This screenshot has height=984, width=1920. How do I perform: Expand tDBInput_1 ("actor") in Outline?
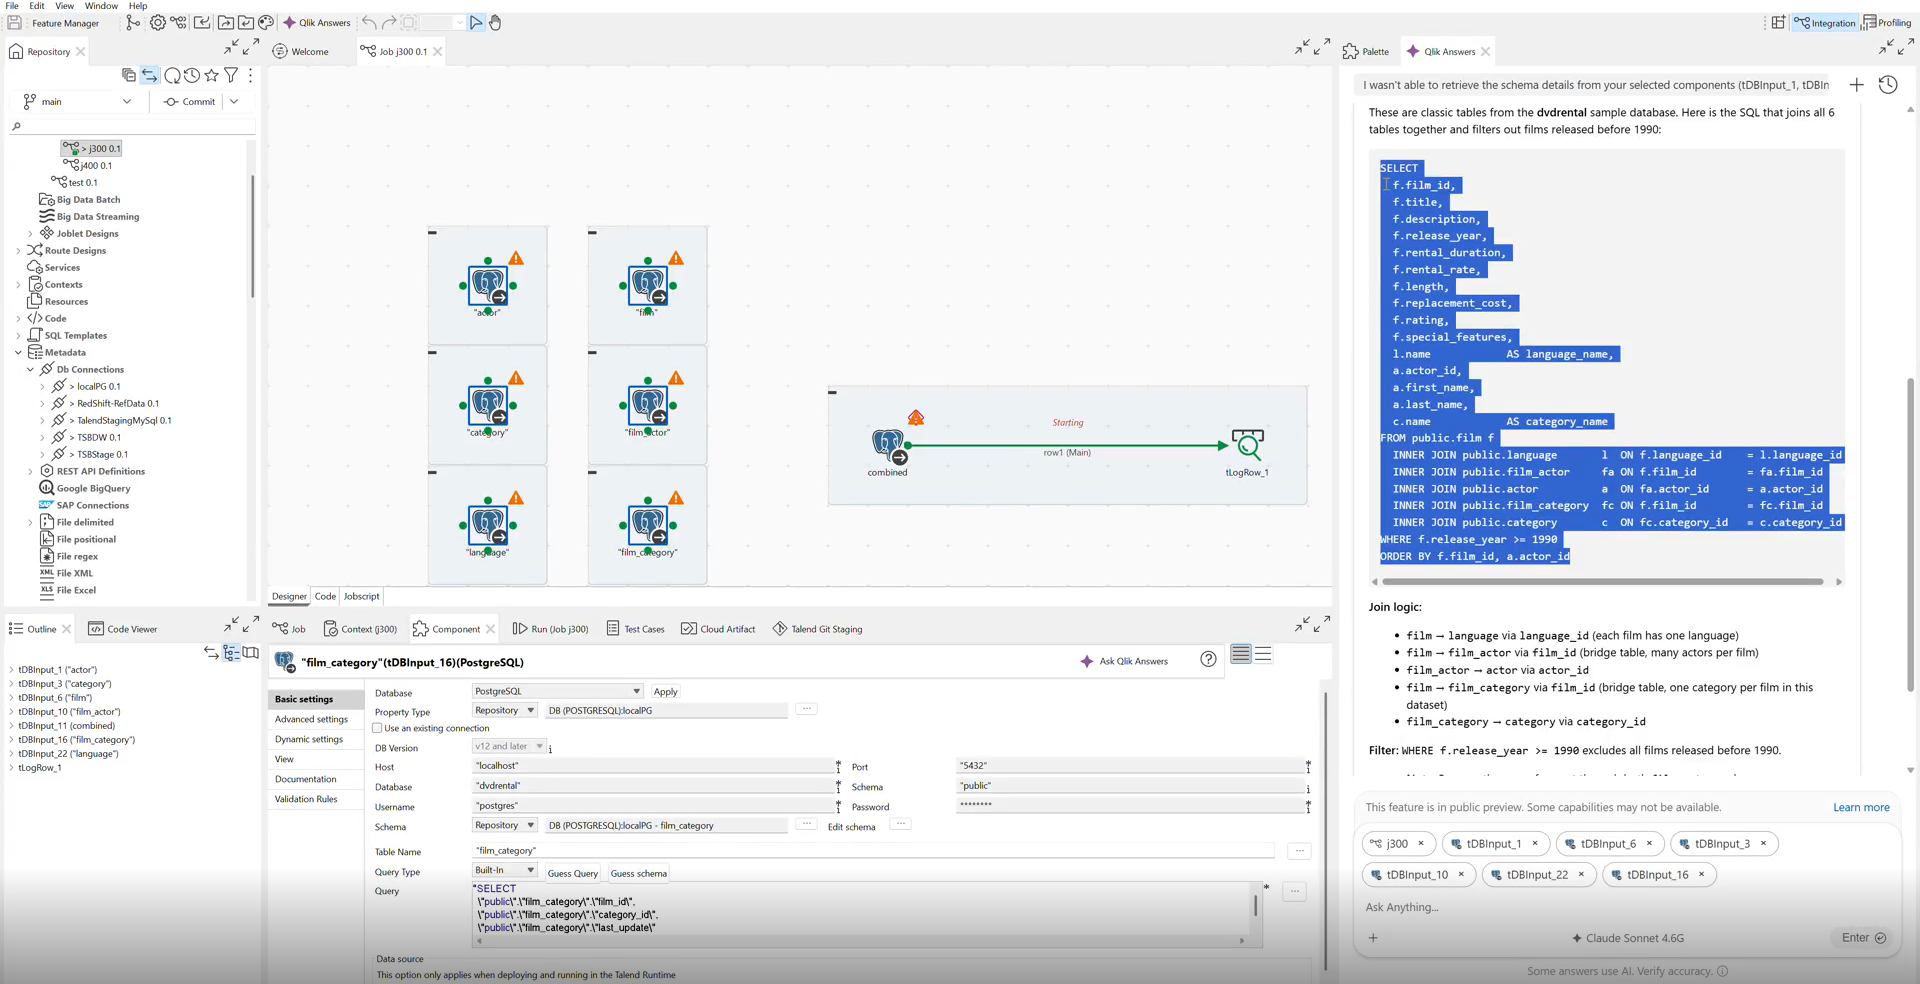pyautogui.click(x=11, y=670)
